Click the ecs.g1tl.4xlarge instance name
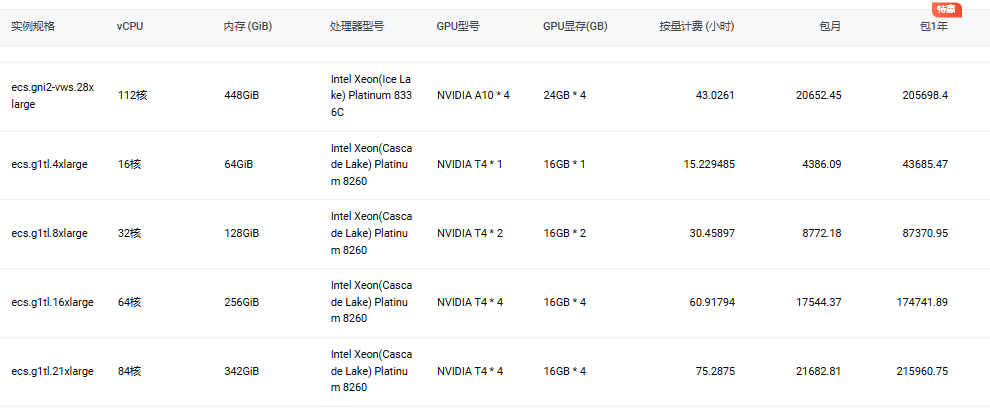The image size is (990, 410). pos(49,164)
